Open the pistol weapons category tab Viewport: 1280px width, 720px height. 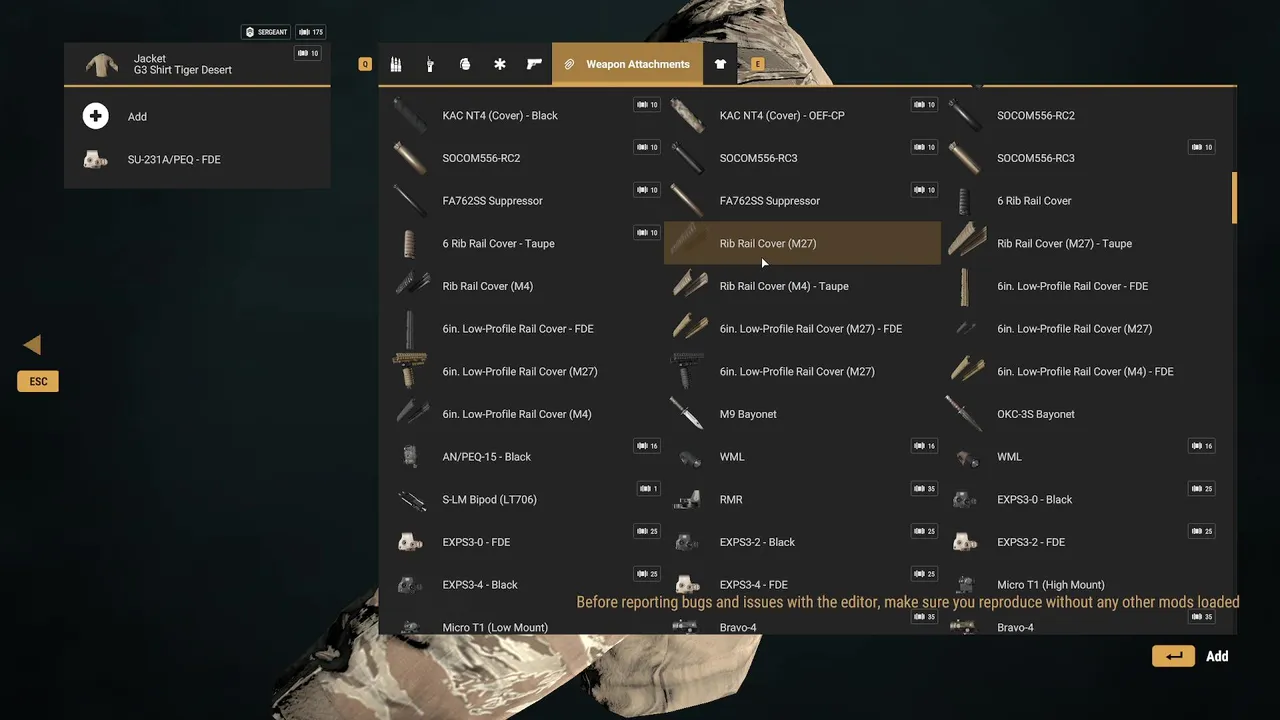[x=534, y=64]
